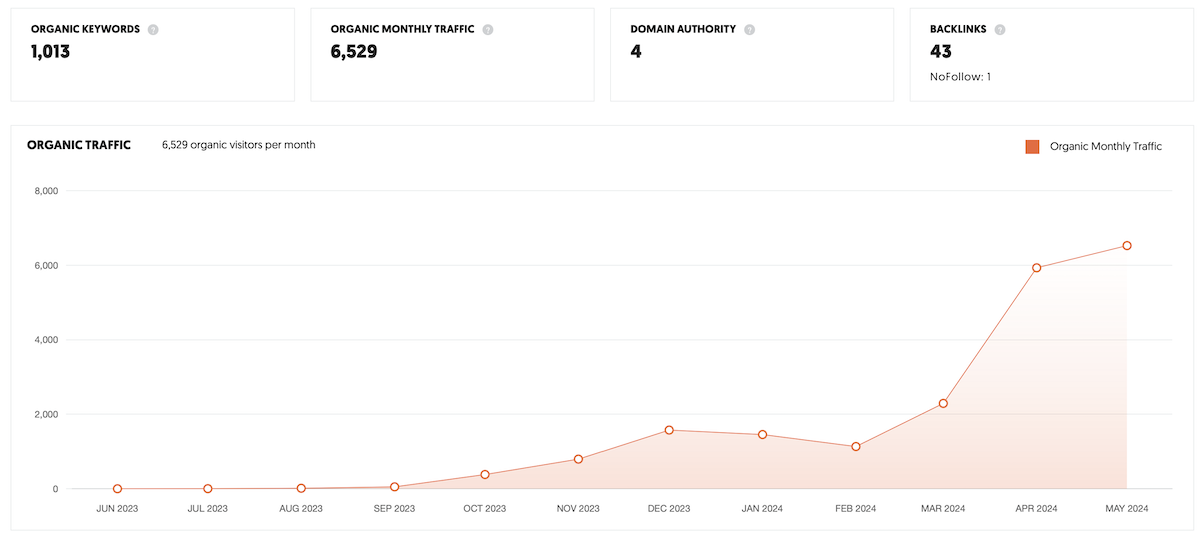Select the APR 2024 data point

[x=1037, y=268]
